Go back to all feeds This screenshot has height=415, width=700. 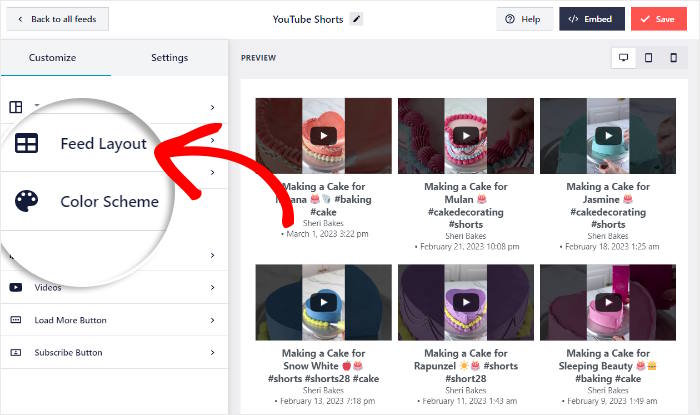coord(57,19)
